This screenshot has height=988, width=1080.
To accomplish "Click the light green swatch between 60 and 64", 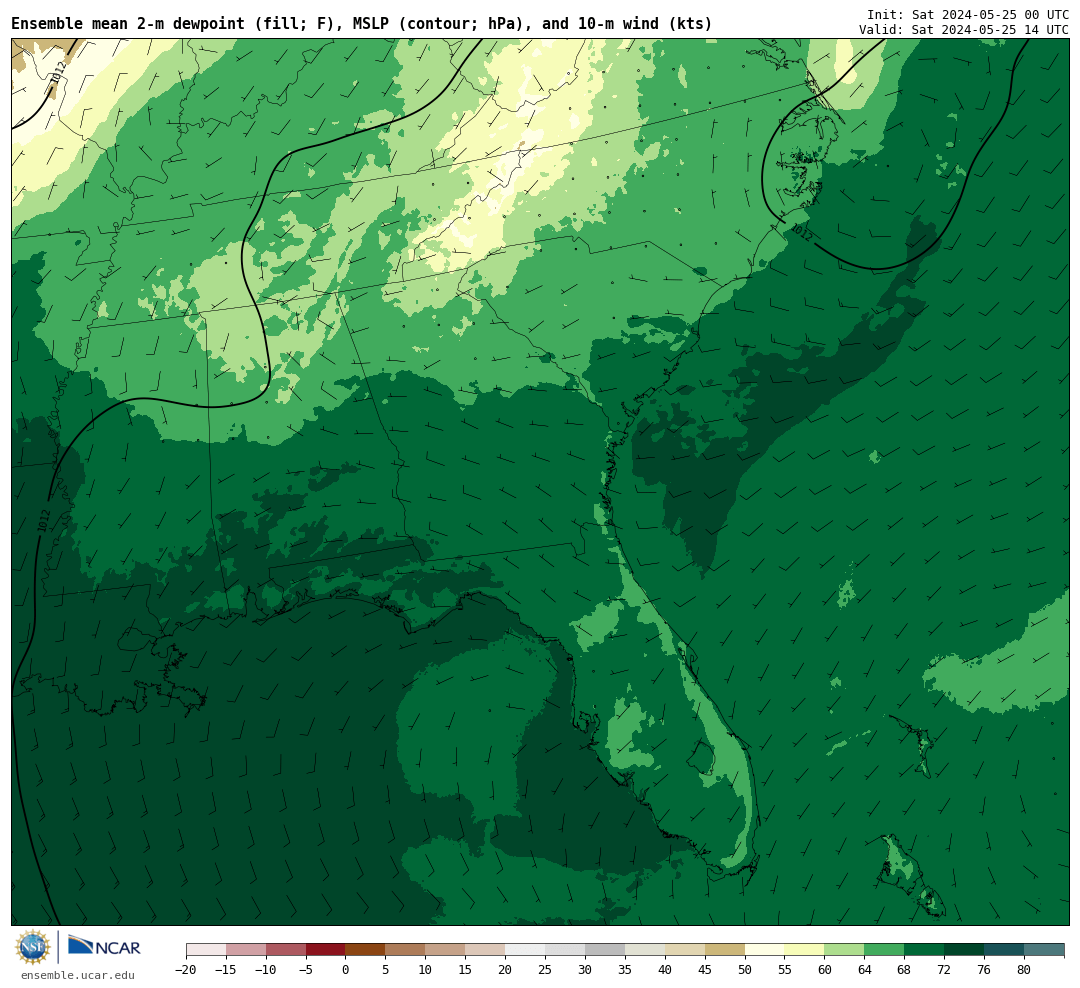I will [x=845, y=950].
